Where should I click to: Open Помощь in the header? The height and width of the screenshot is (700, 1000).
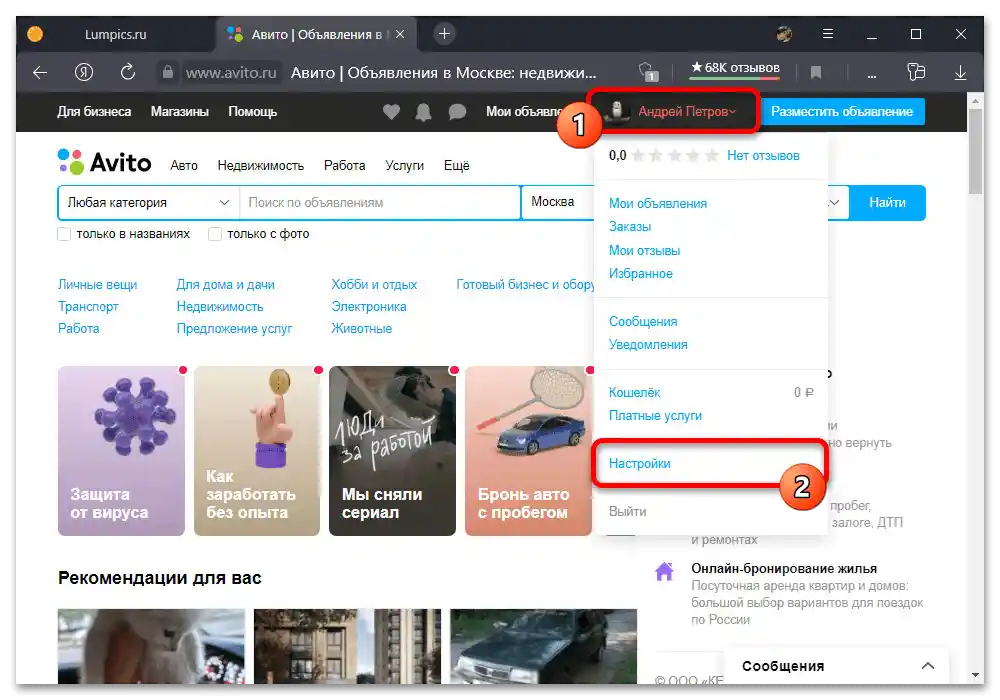pyautogui.click(x=253, y=112)
